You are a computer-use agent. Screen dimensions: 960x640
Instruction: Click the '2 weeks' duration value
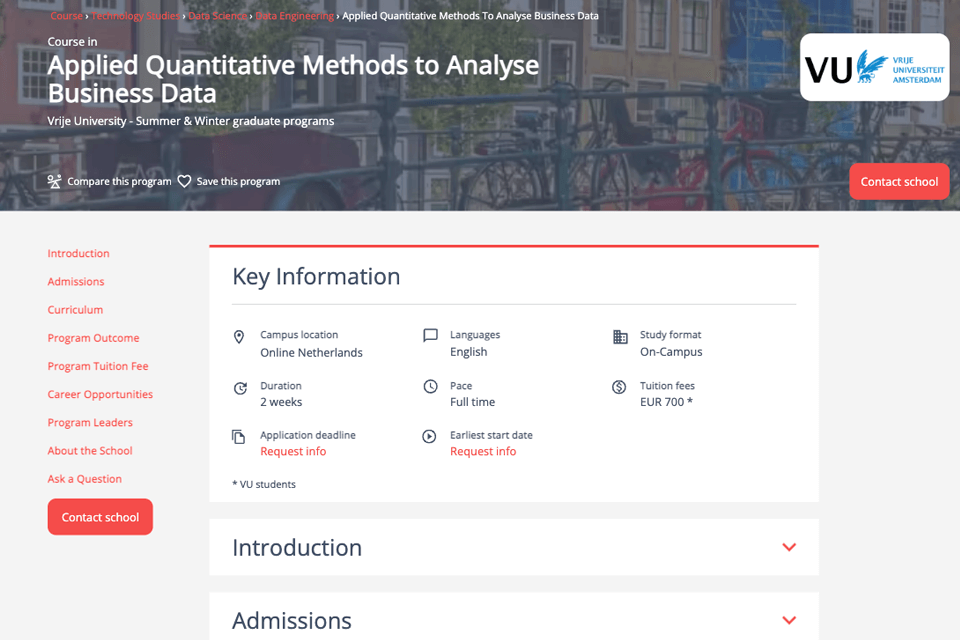(x=281, y=402)
